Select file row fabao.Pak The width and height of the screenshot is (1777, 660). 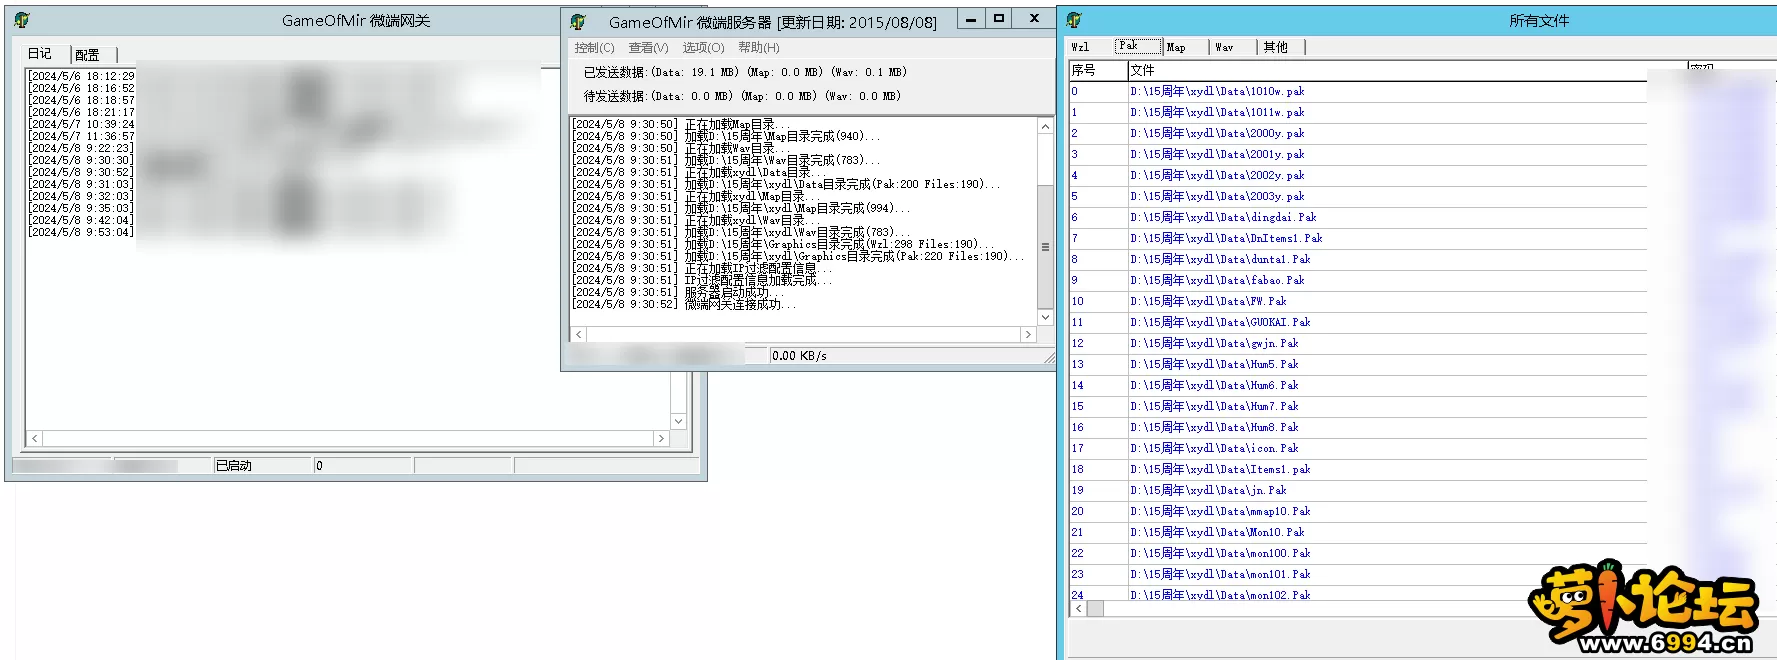1358,280
